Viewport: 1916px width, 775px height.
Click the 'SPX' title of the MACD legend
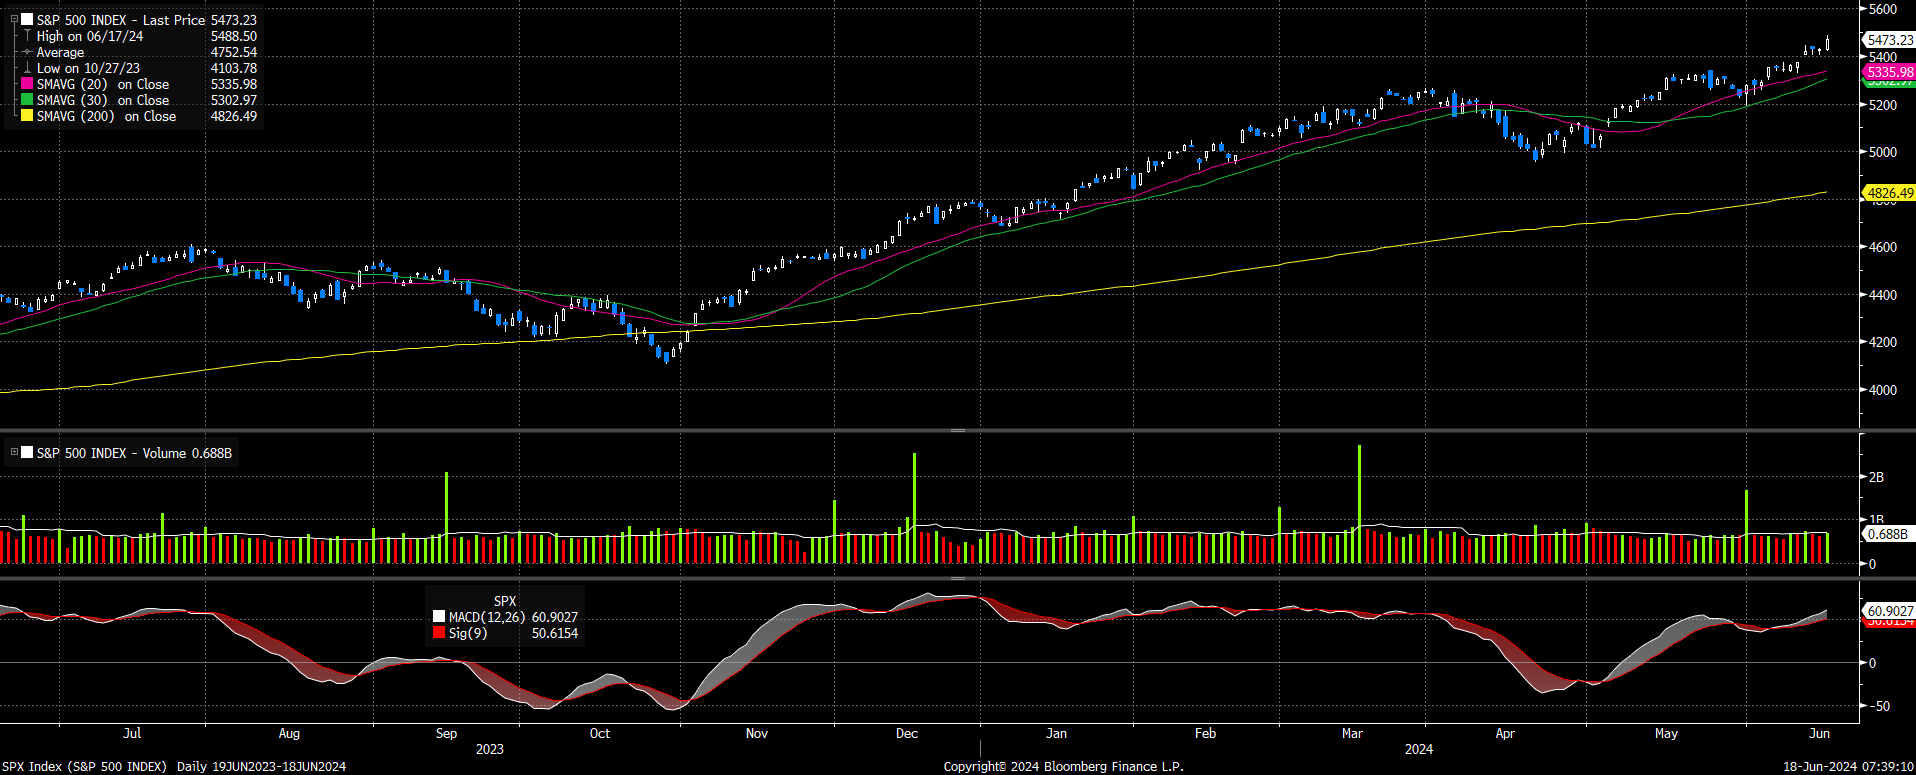coord(505,601)
